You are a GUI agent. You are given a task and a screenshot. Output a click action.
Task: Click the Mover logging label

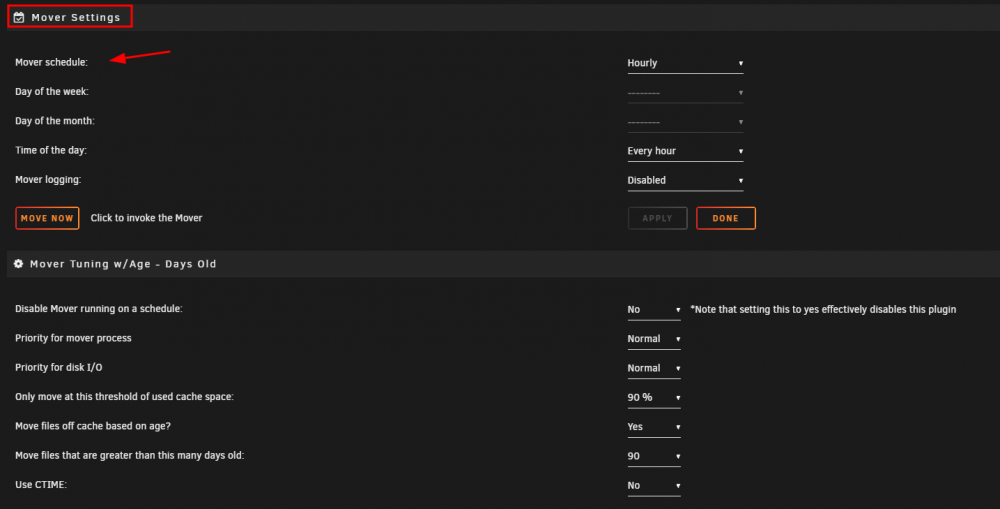[48, 179]
